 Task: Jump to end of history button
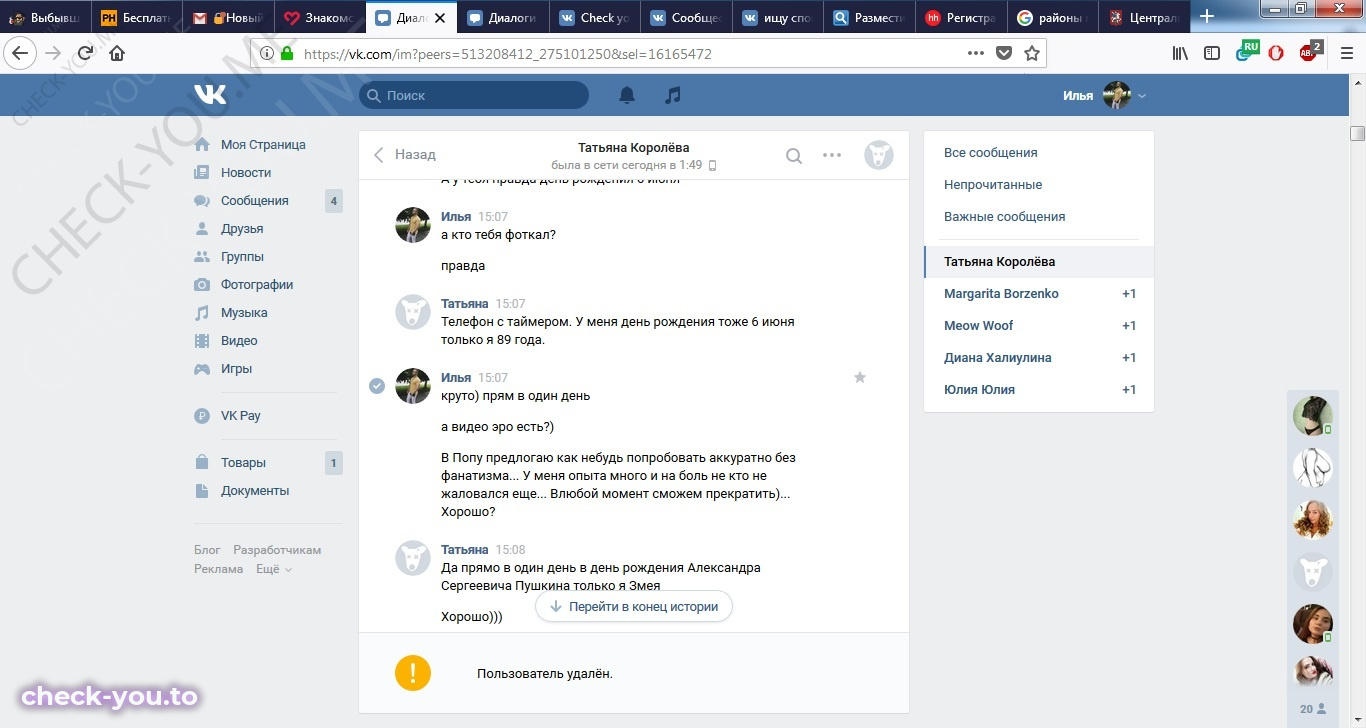(x=634, y=606)
